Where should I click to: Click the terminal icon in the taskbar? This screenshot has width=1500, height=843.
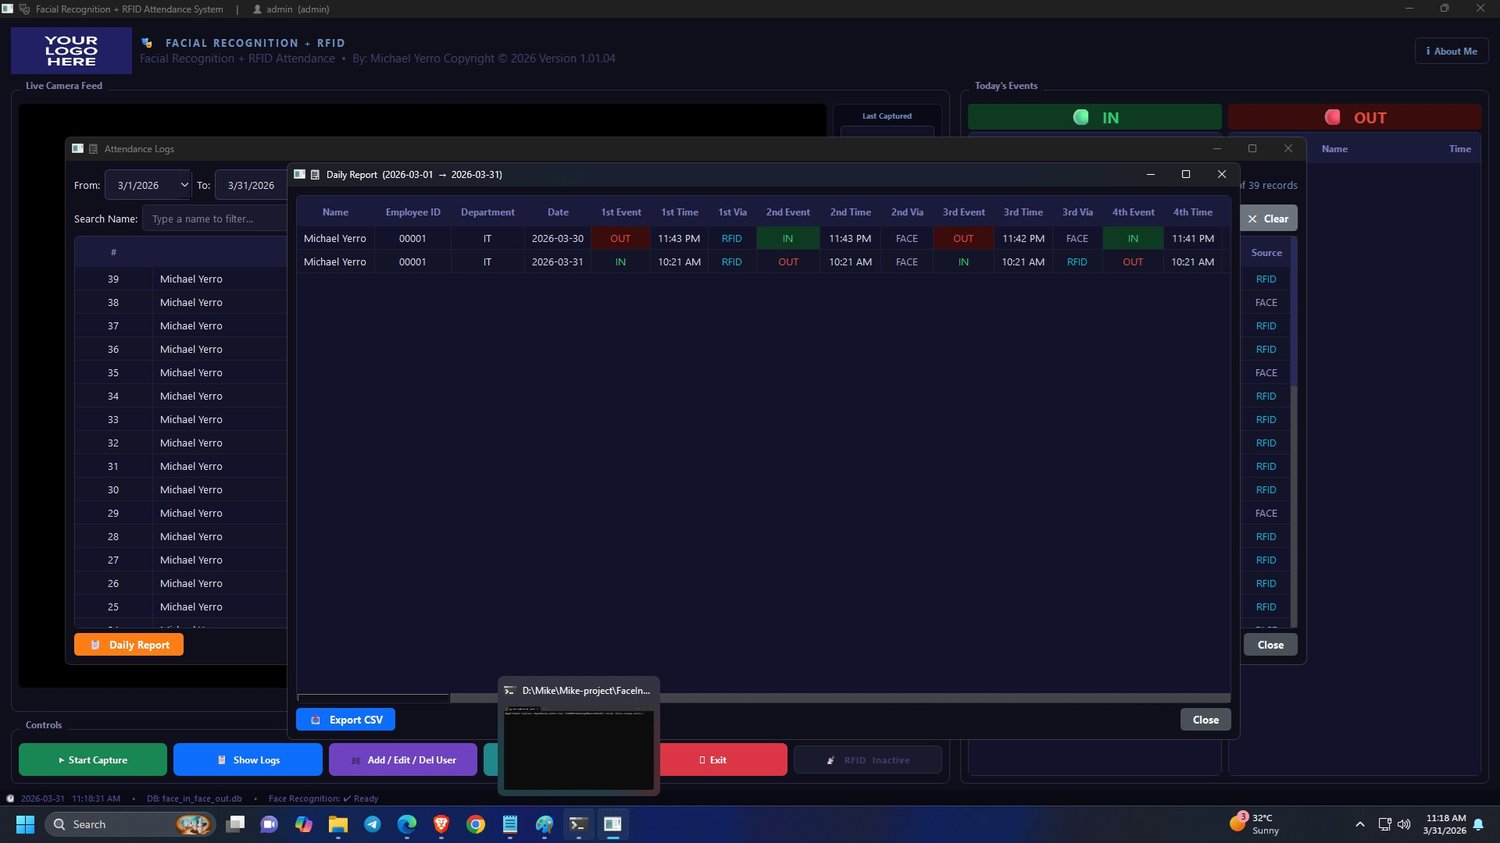click(578, 824)
